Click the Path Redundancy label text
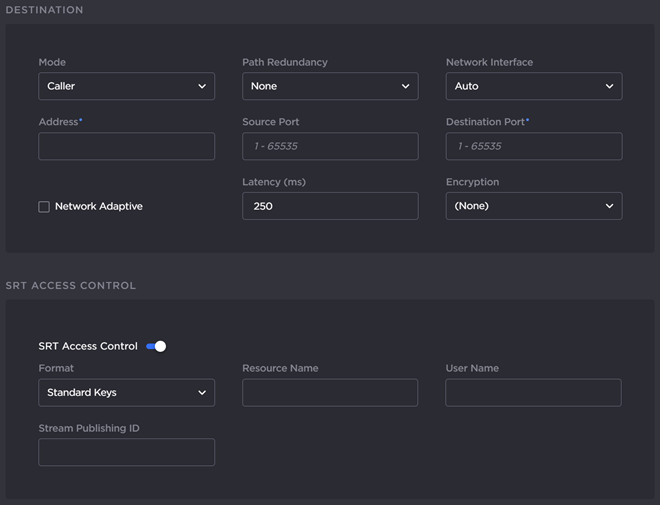Screen dimensions: 660x505 (x=284, y=62)
